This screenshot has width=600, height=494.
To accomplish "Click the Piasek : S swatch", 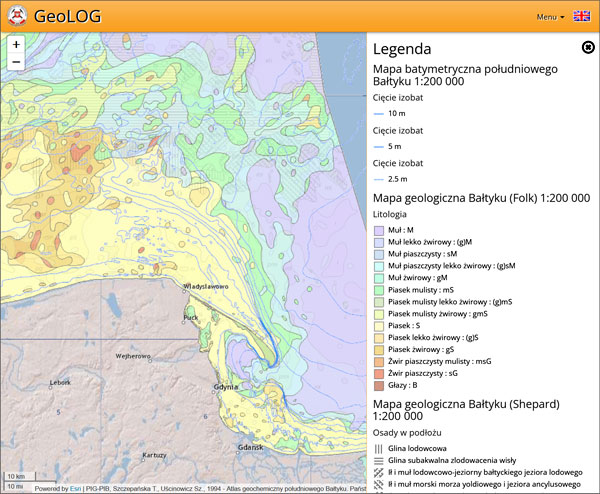I will (378, 326).
